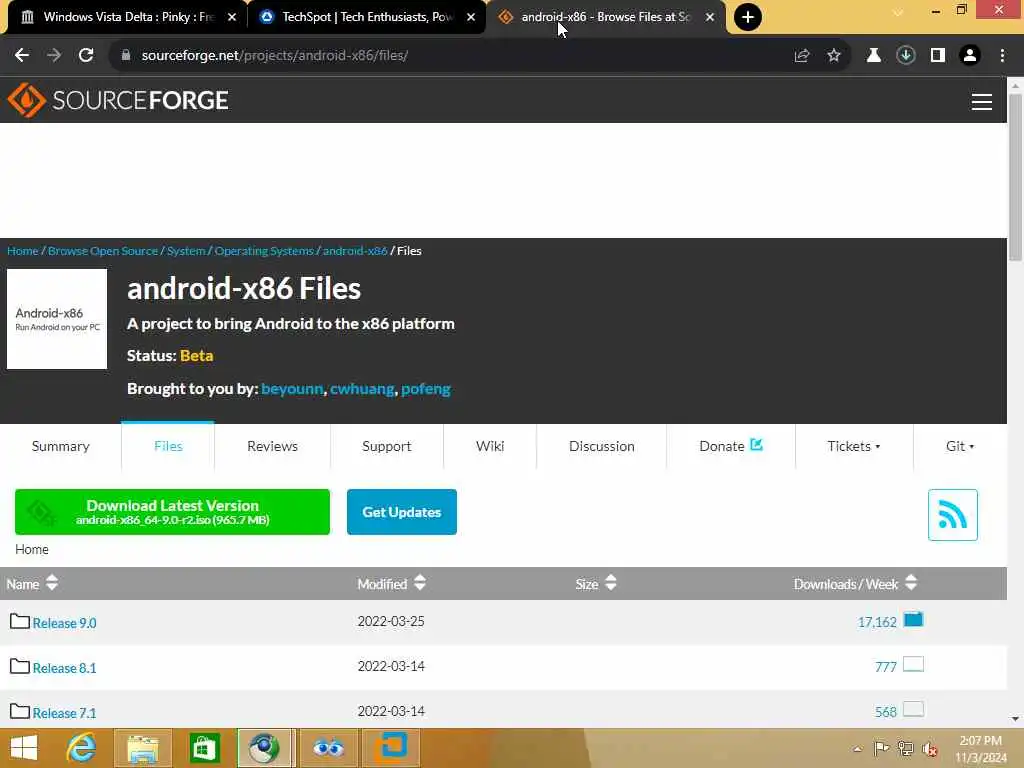Select the Files tab
The height and width of the screenshot is (768, 1024).
coord(168,446)
